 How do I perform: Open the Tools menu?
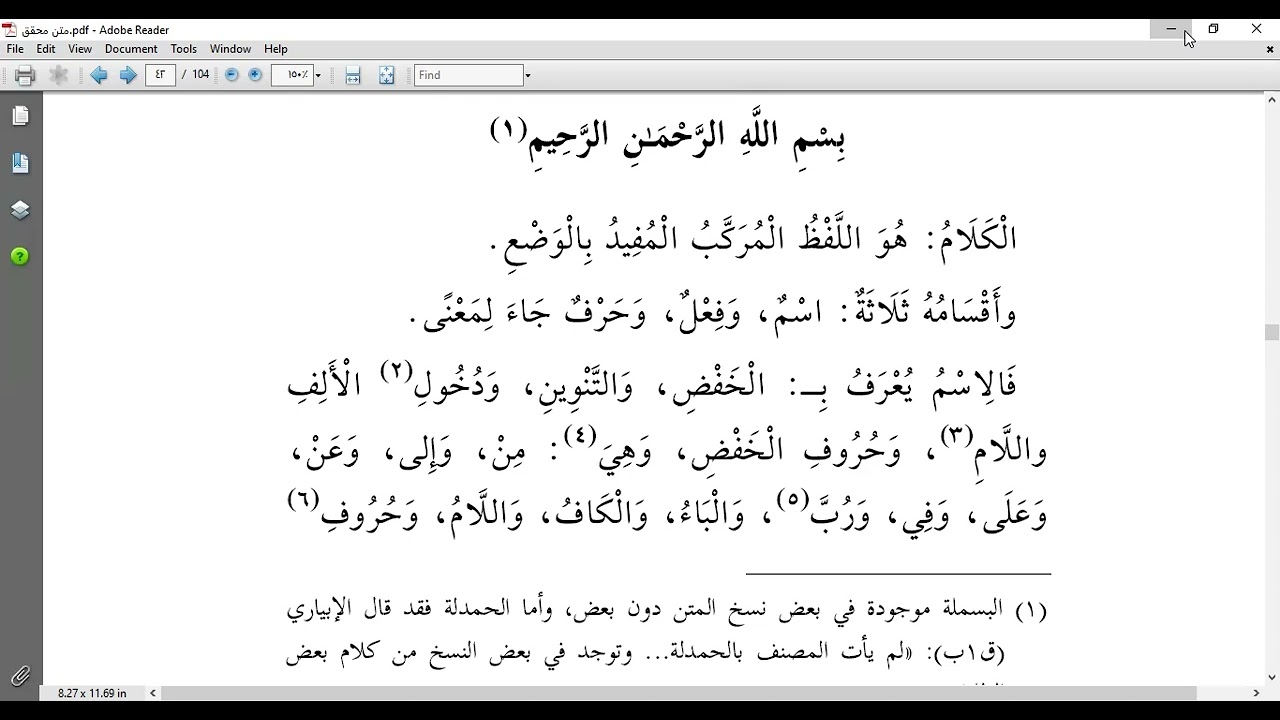click(x=183, y=49)
